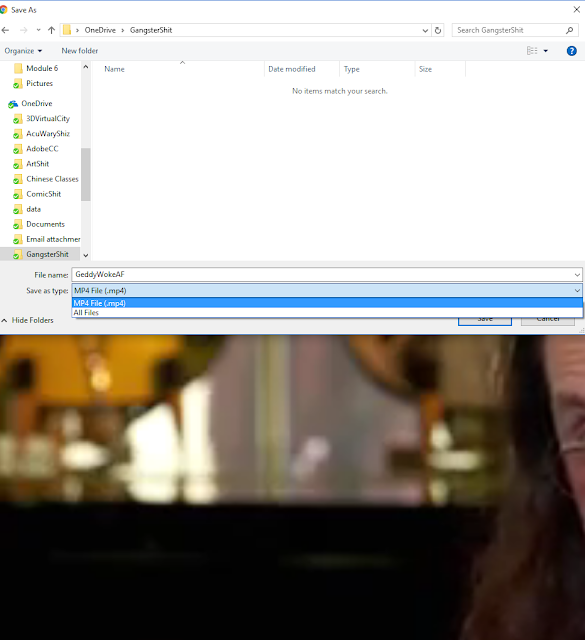Select OneDrive in the address breadcrumb
585x640 pixels.
(x=100, y=30)
